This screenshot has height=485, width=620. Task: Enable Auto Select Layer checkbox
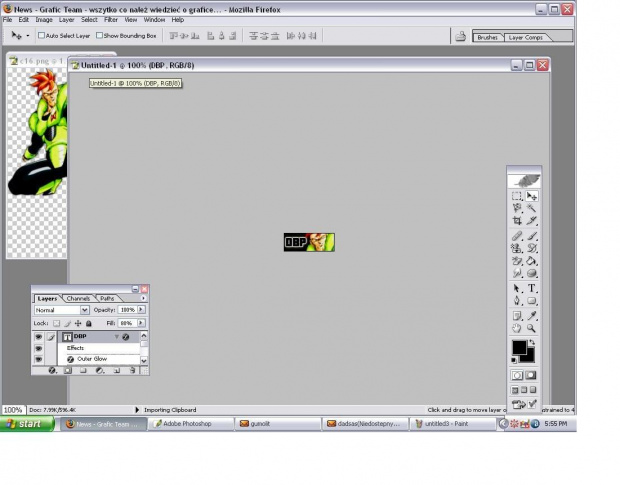pos(41,36)
